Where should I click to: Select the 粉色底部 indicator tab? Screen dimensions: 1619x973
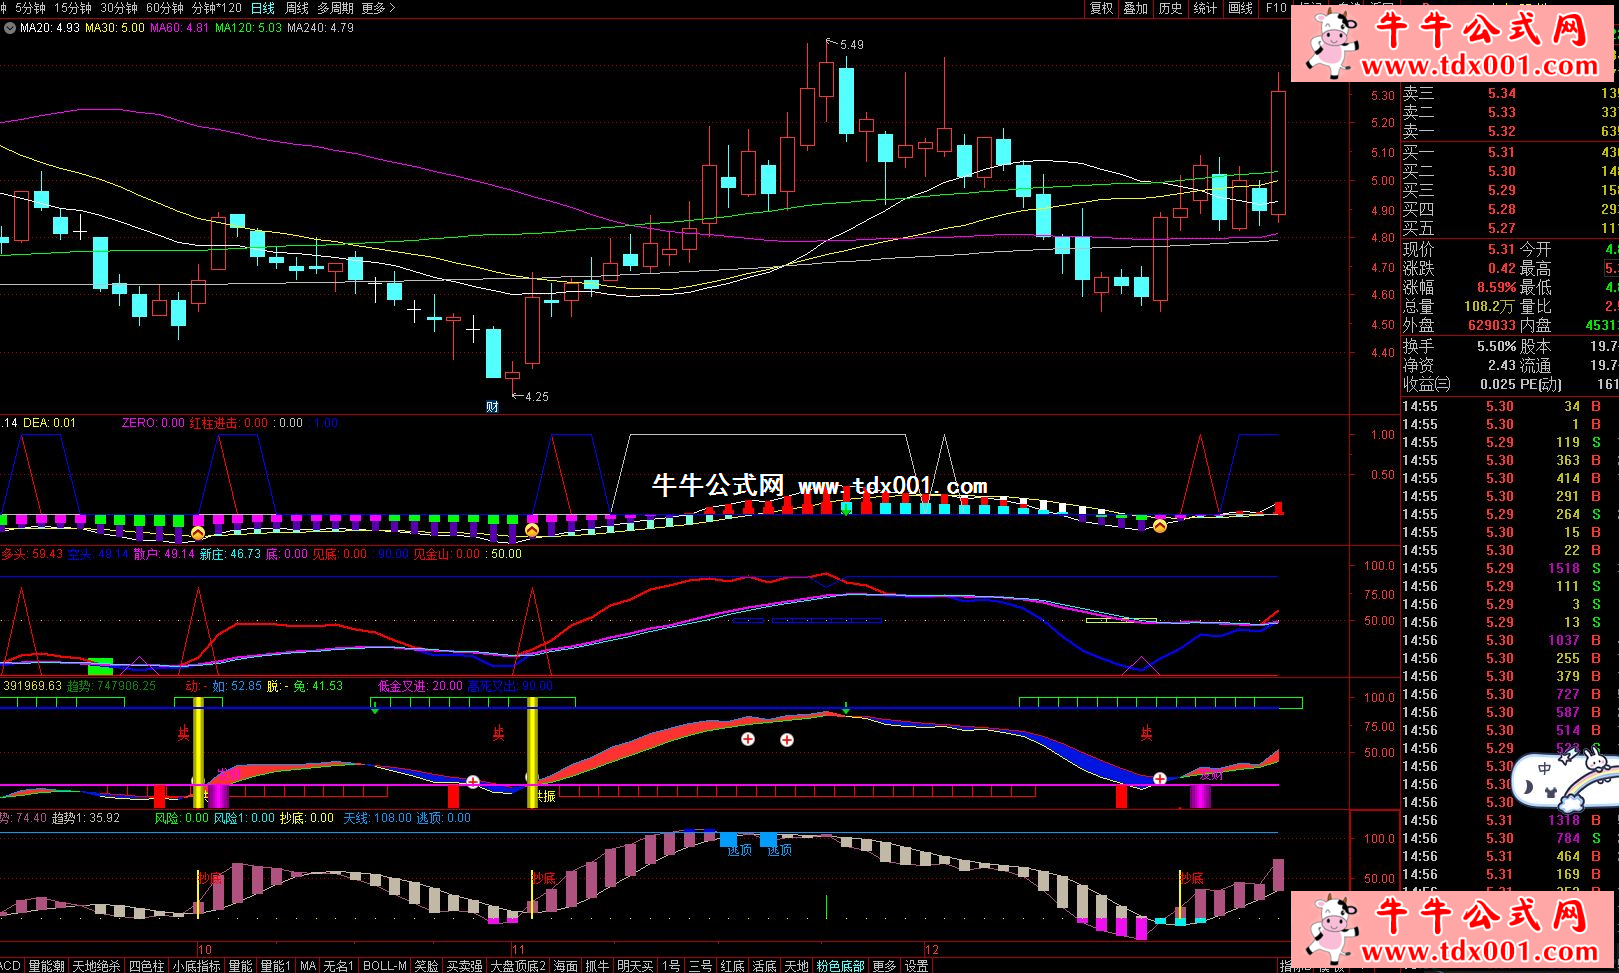click(840, 966)
